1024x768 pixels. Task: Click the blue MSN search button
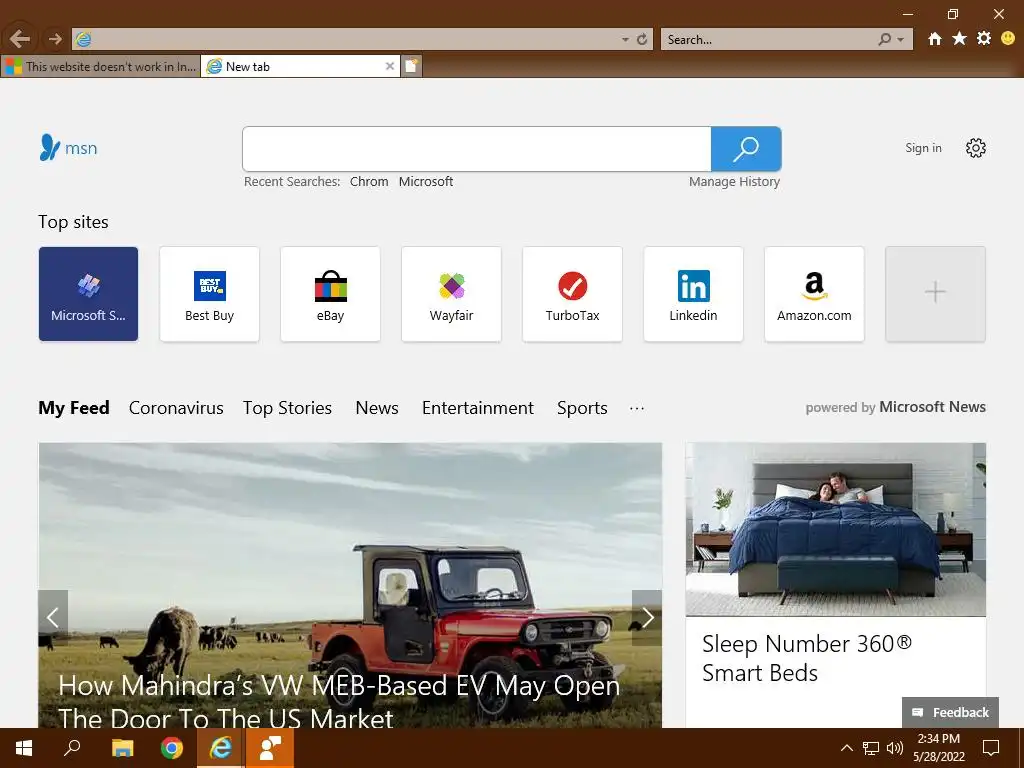click(x=746, y=149)
